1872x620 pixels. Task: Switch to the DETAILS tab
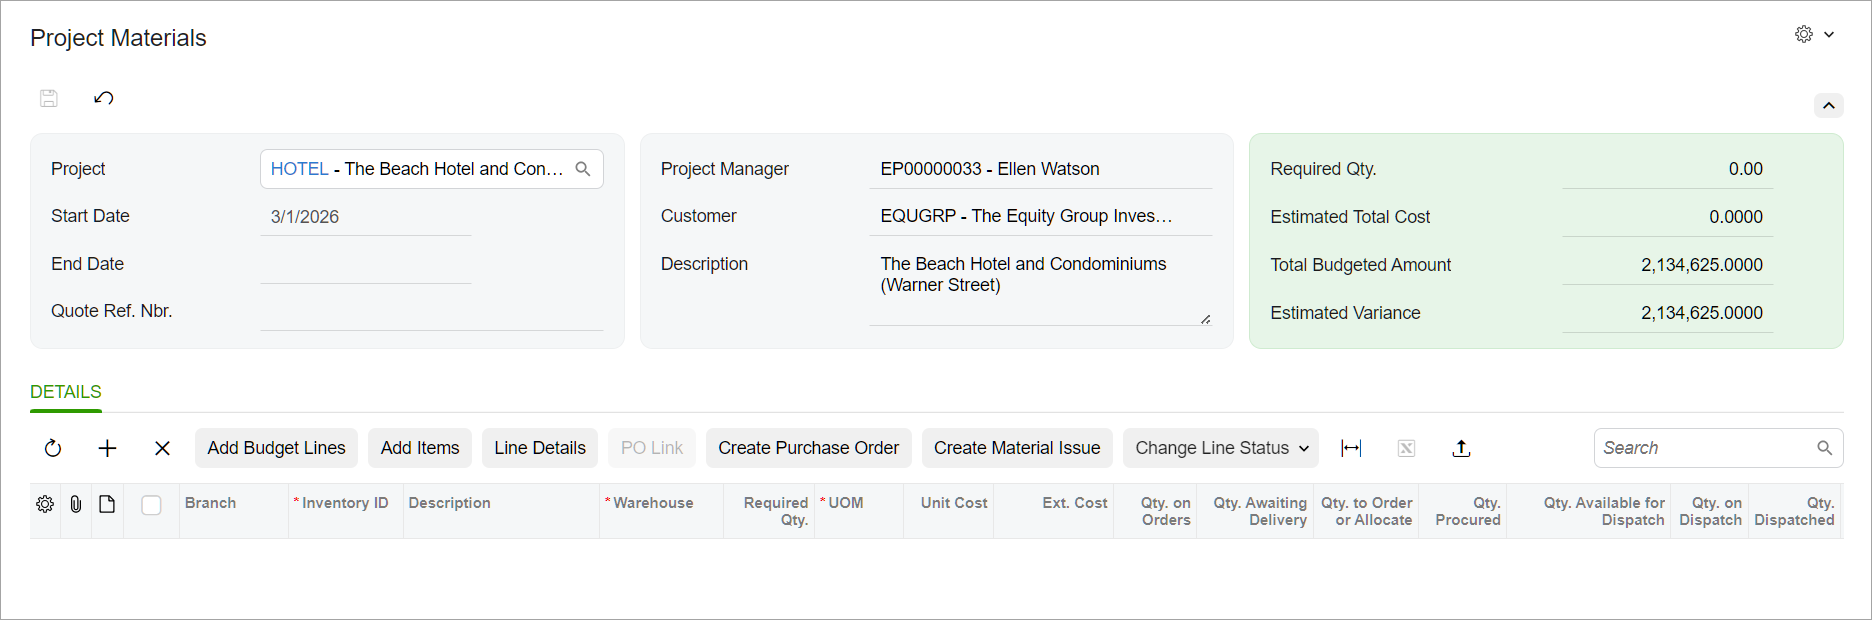[66, 392]
